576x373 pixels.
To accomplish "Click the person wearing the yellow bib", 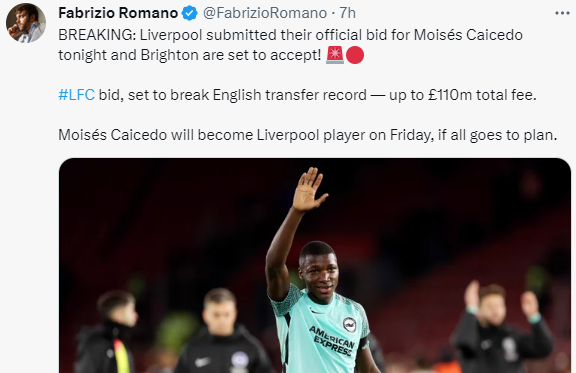I will click(107, 332).
